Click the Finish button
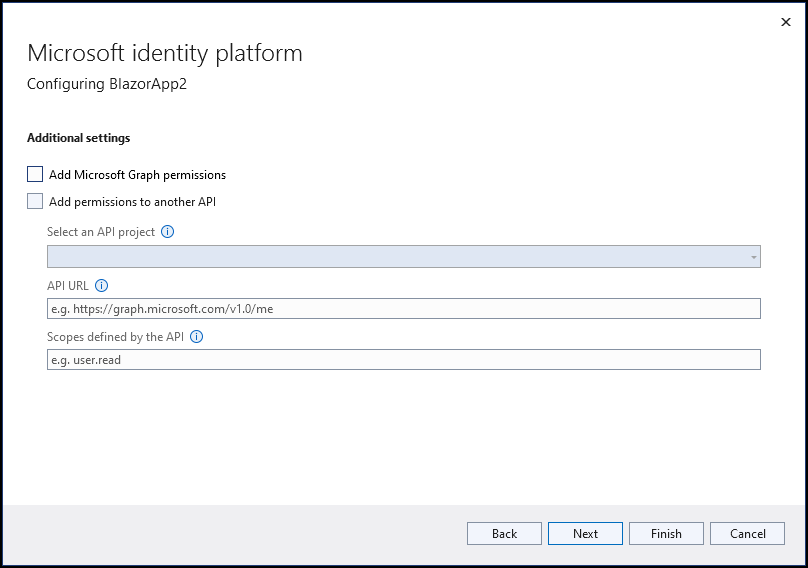Screen dimensions: 808x568 [x=666, y=534]
